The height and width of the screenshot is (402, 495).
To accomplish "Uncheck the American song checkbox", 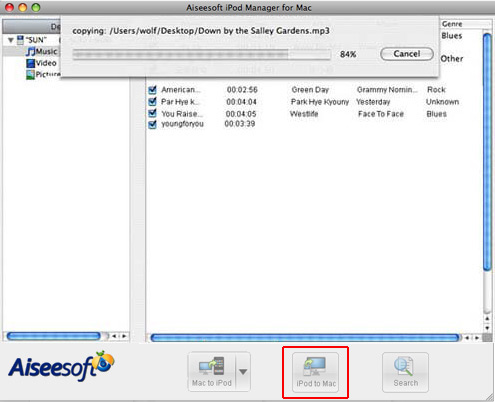I will coord(152,90).
